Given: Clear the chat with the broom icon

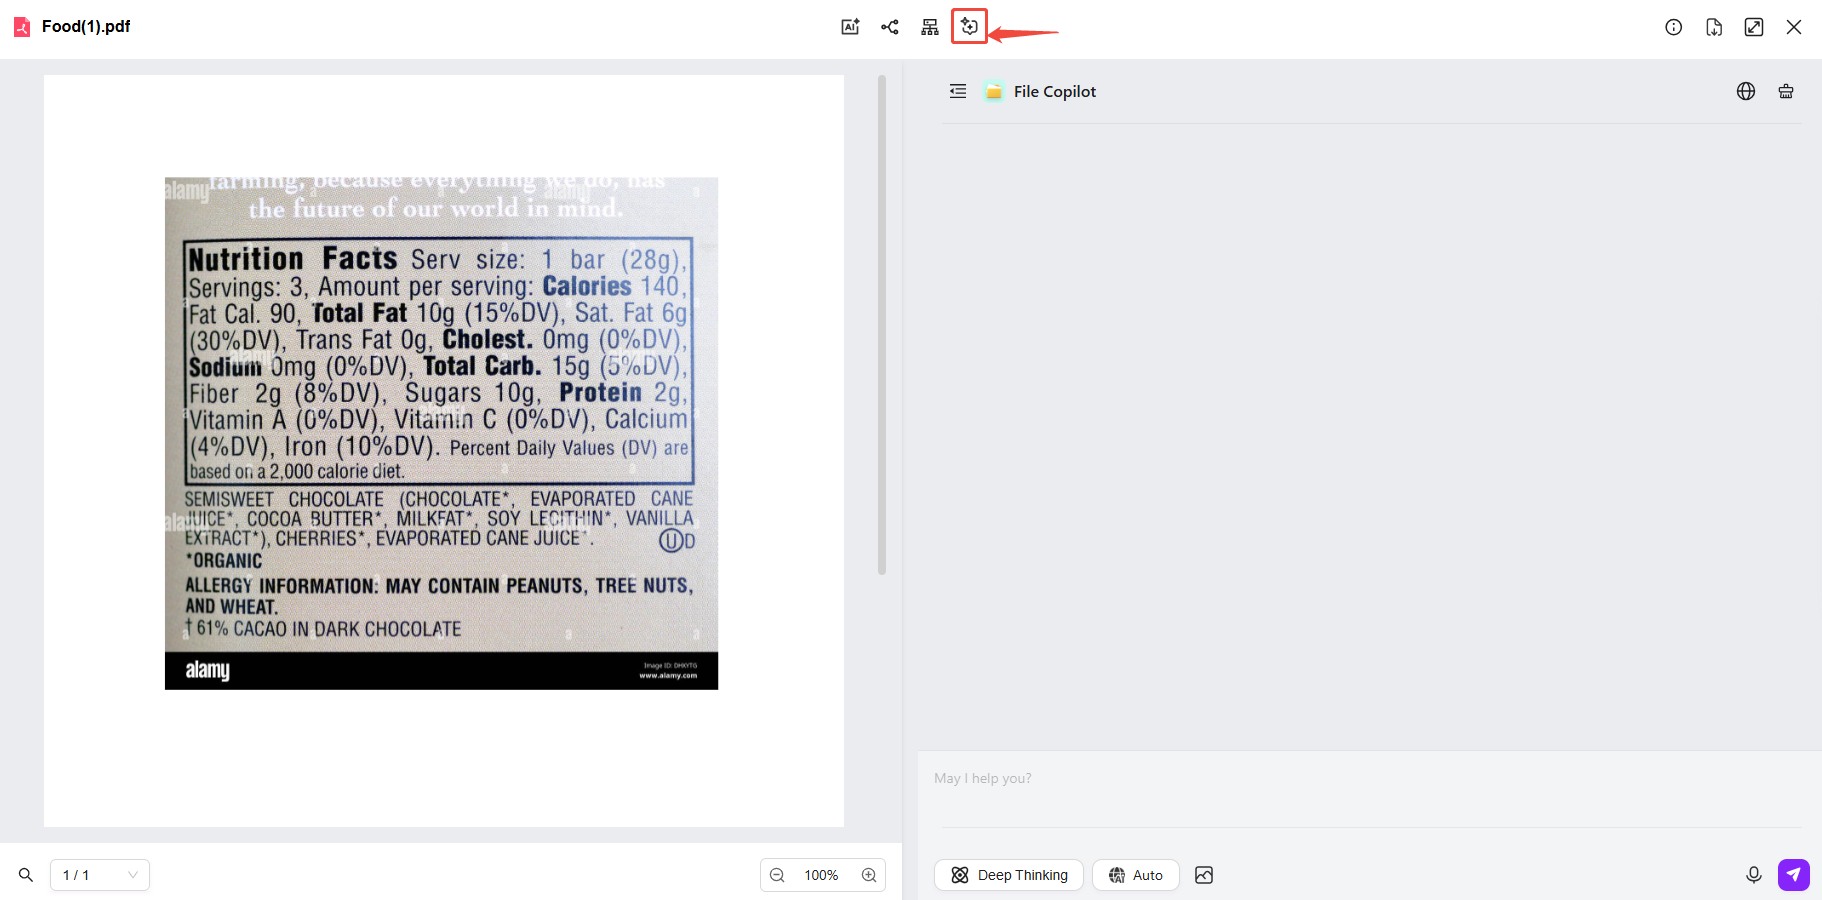Looking at the screenshot, I should click(x=1786, y=91).
